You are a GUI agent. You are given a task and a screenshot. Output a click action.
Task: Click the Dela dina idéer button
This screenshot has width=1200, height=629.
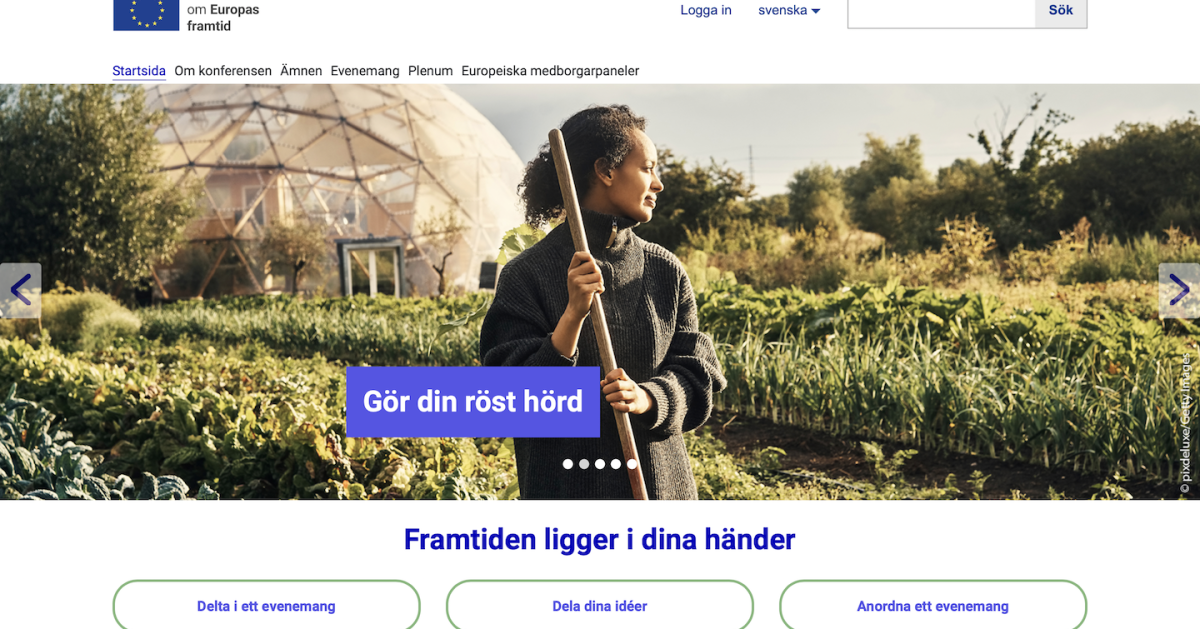[x=600, y=606]
